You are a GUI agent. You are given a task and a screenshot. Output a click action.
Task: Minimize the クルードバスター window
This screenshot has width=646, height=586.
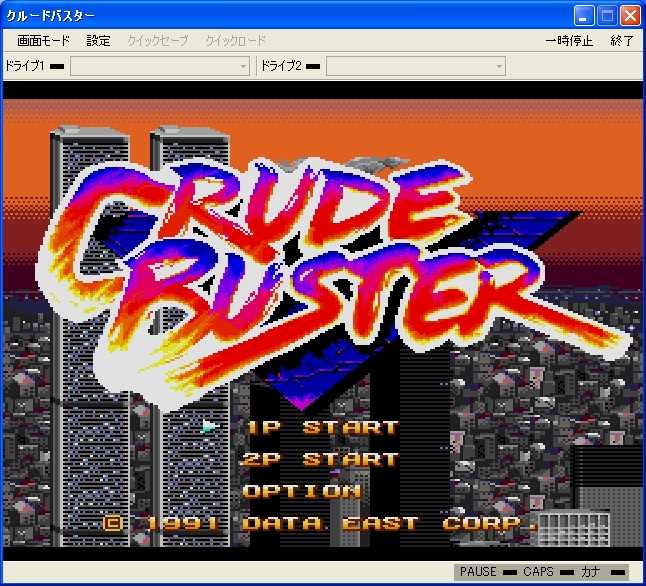(x=584, y=16)
